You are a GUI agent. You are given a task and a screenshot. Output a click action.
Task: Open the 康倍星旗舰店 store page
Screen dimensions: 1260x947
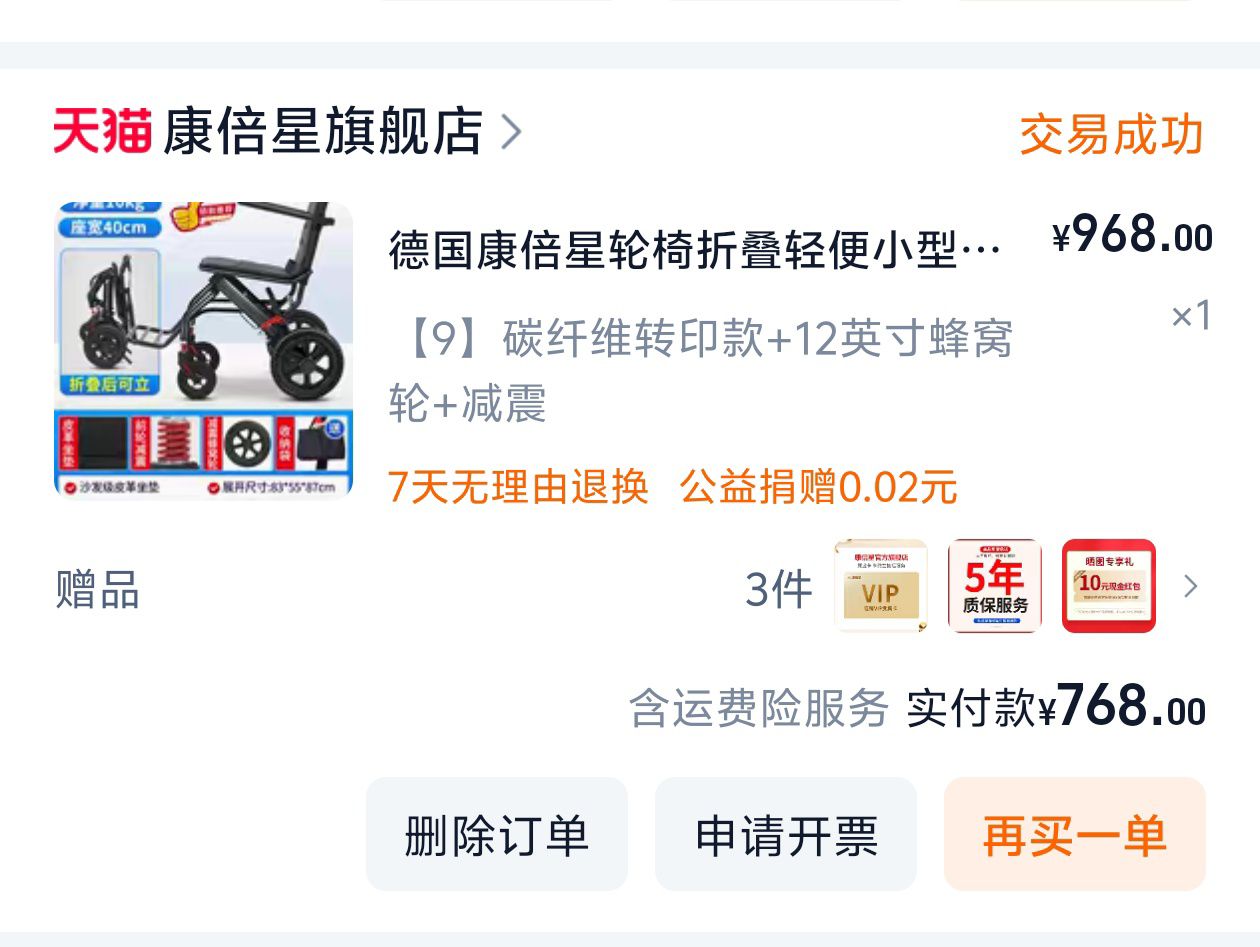[x=322, y=131]
